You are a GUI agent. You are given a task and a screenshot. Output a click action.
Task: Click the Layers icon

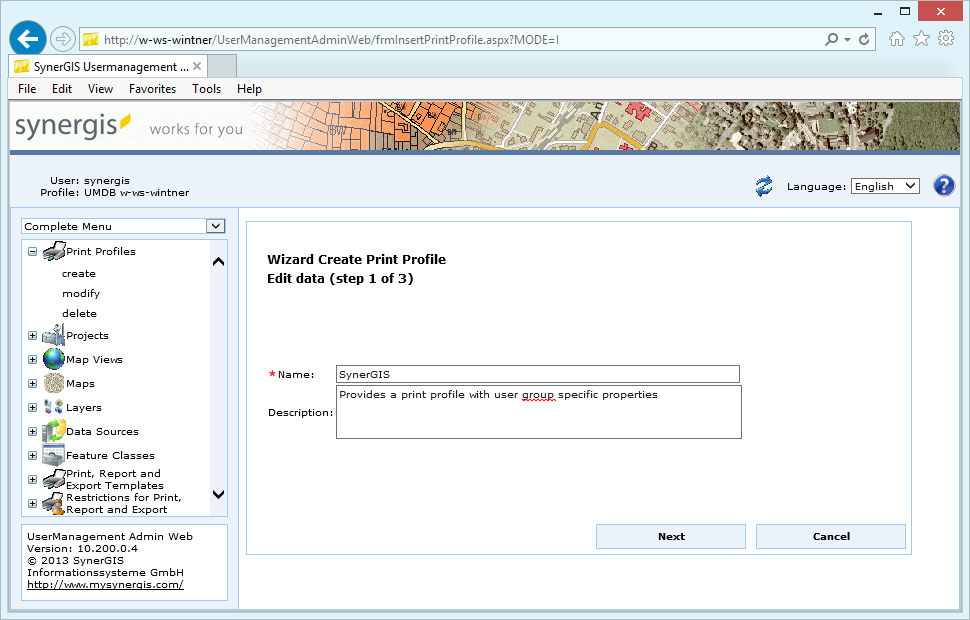point(53,407)
